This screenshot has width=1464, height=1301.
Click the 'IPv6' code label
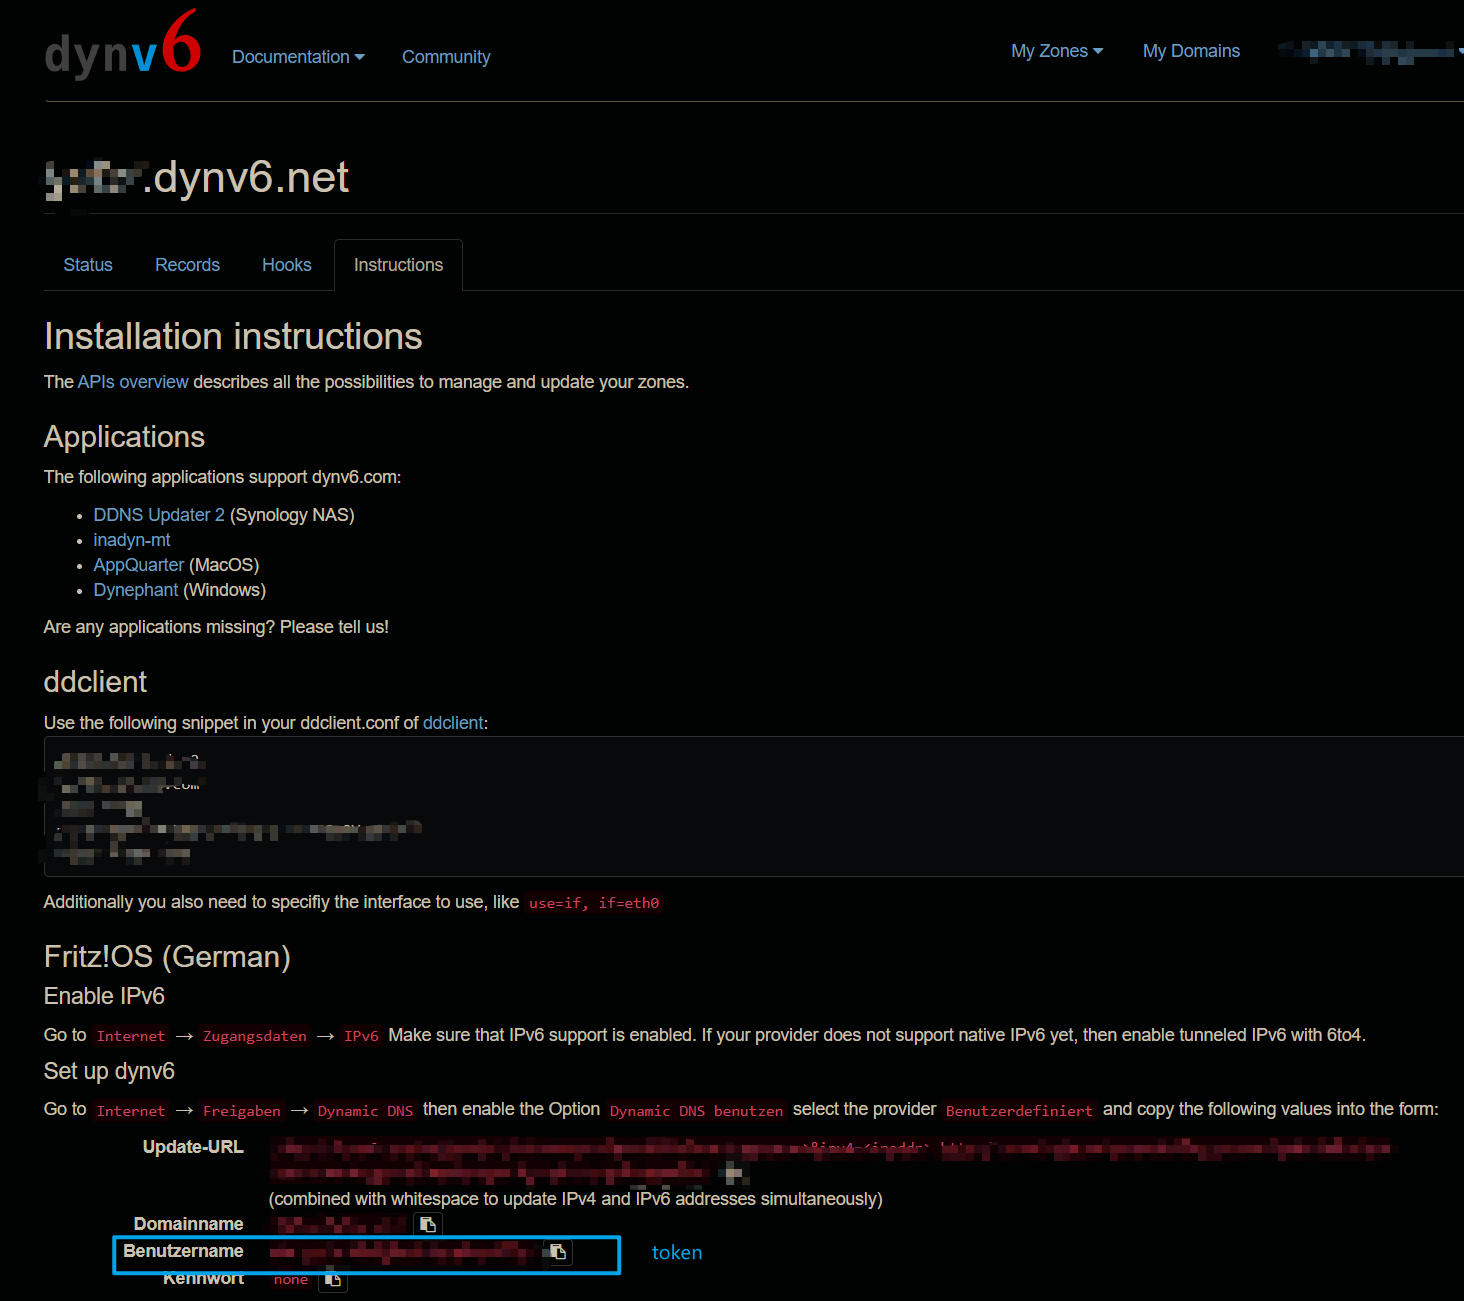click(x=361, y=1036)
